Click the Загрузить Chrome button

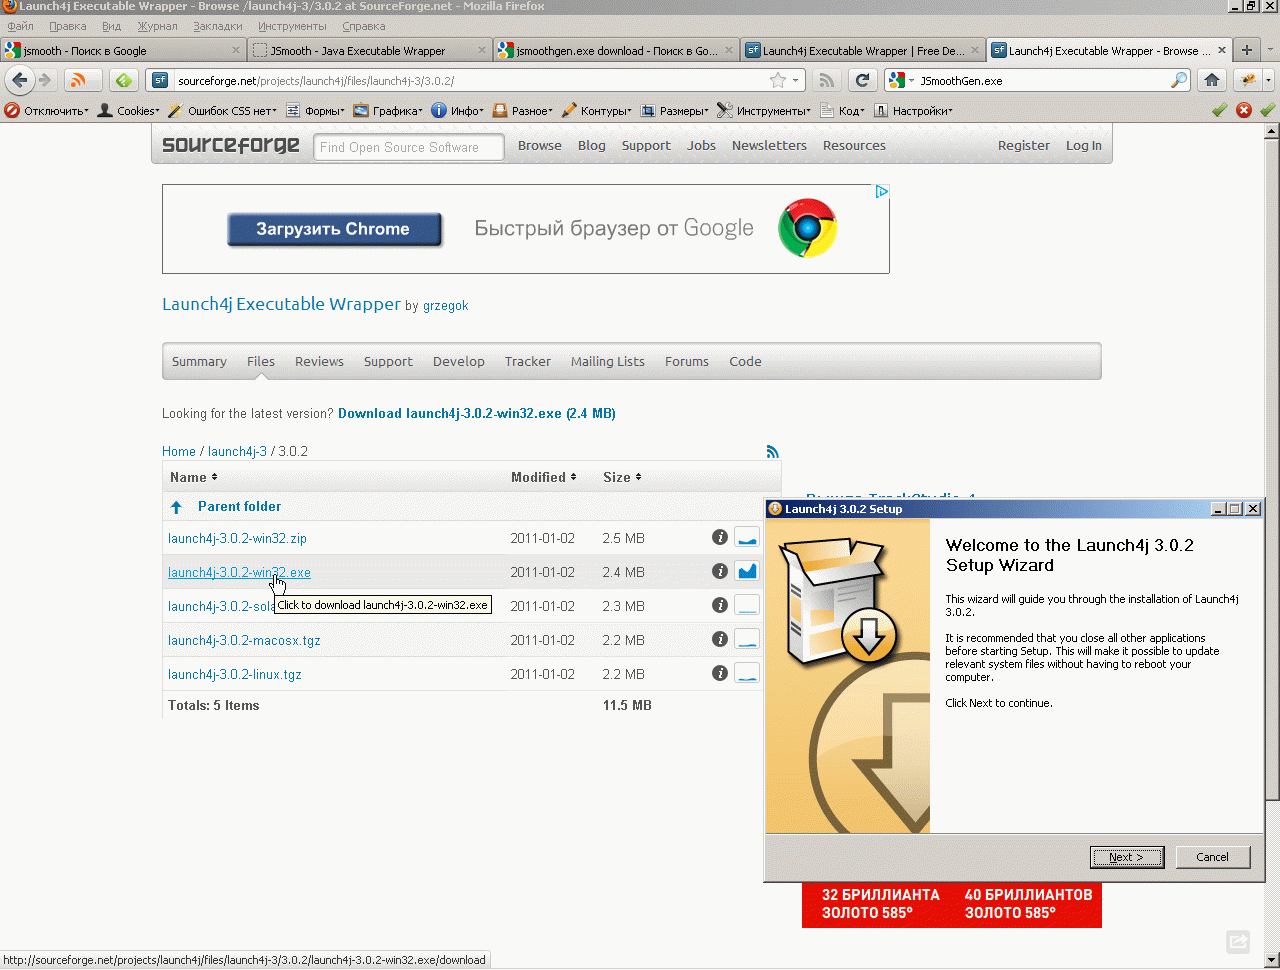334,229
